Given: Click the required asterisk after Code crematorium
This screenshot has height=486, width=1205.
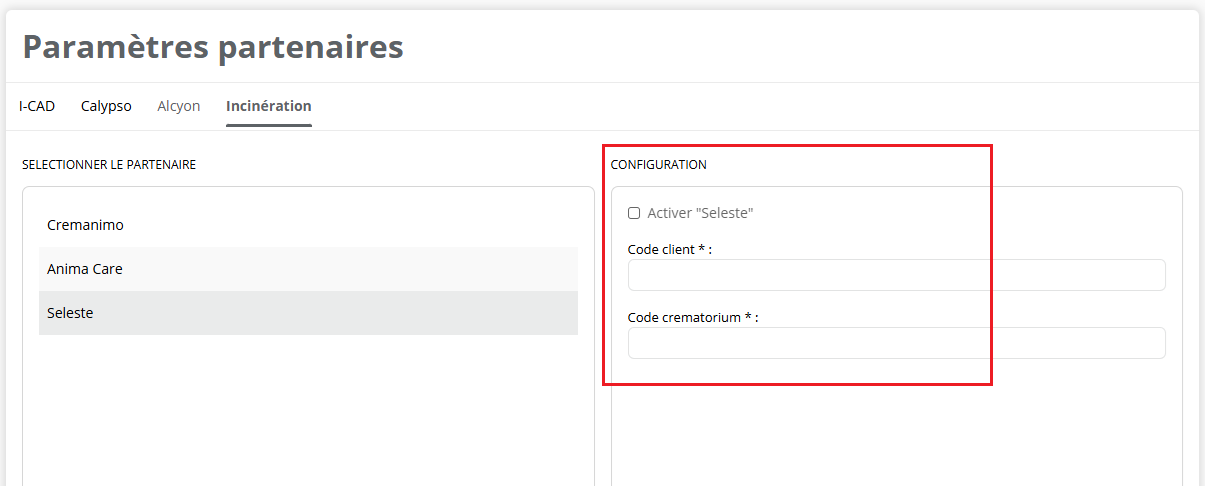Looking at the screenshot, I should 749,317.
